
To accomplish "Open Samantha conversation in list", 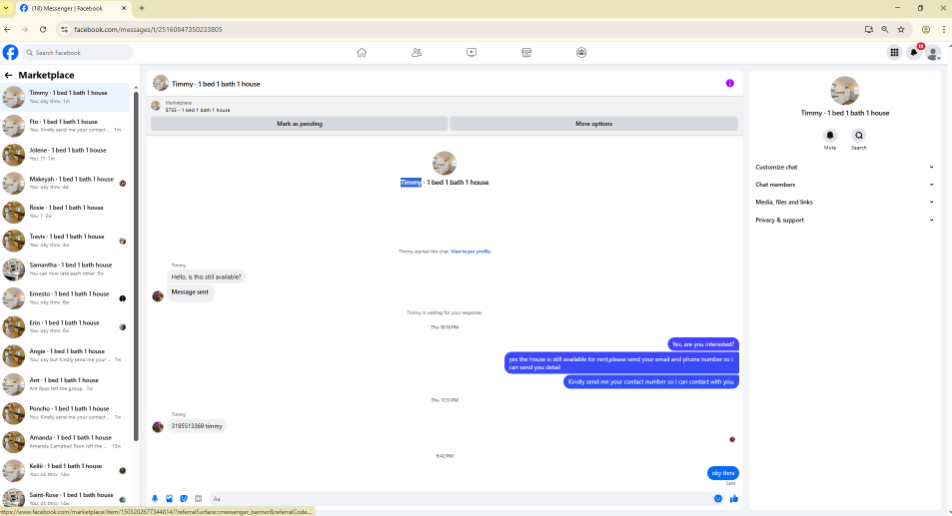I will pyautogui.click(x=65, y=269).
